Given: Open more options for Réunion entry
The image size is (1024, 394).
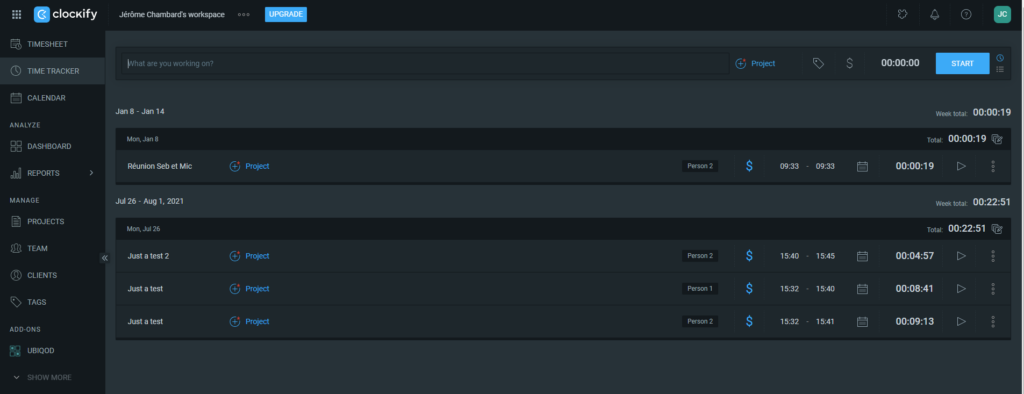Looking at the screenshot, I should coord(993,166).
